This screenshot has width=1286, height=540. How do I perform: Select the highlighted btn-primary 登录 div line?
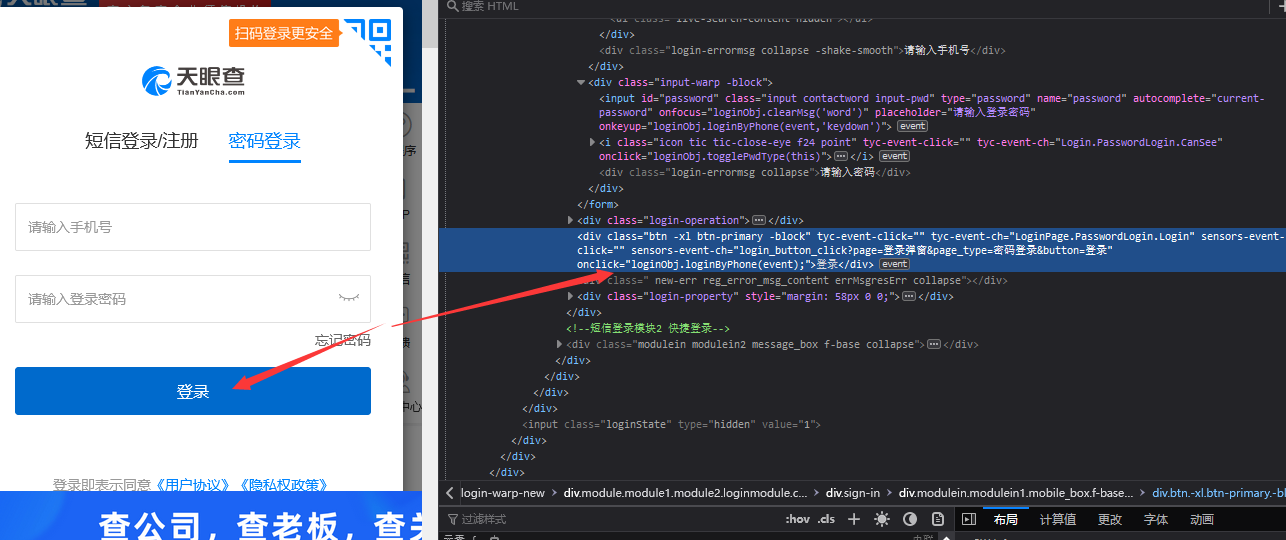[x=862, y=250]
